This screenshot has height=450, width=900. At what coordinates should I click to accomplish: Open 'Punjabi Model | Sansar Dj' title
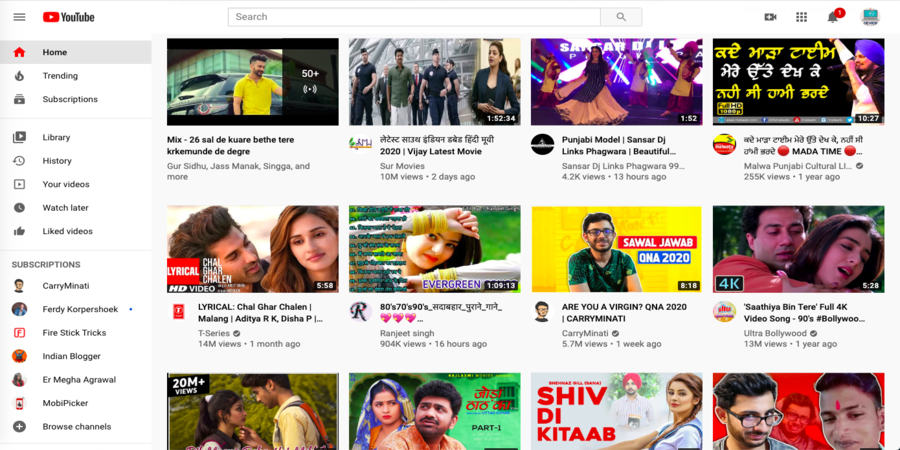tap(619, 146)
